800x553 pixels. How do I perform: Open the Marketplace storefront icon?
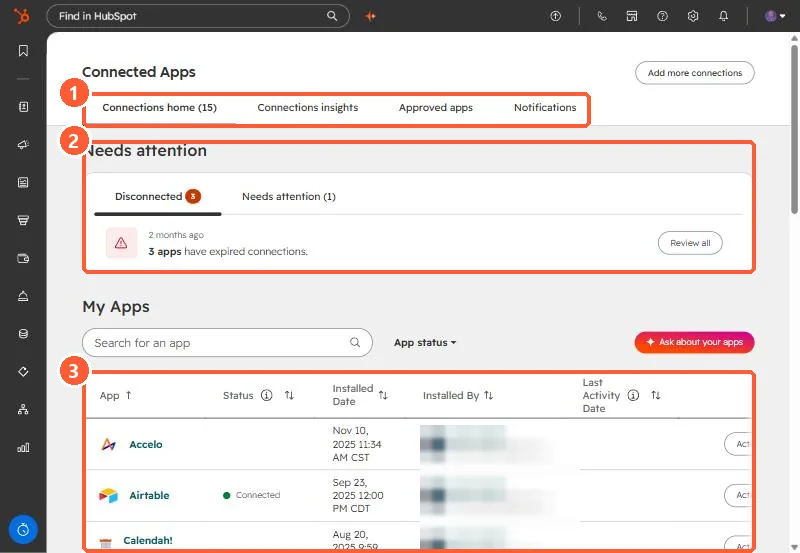tap(632, 16)
